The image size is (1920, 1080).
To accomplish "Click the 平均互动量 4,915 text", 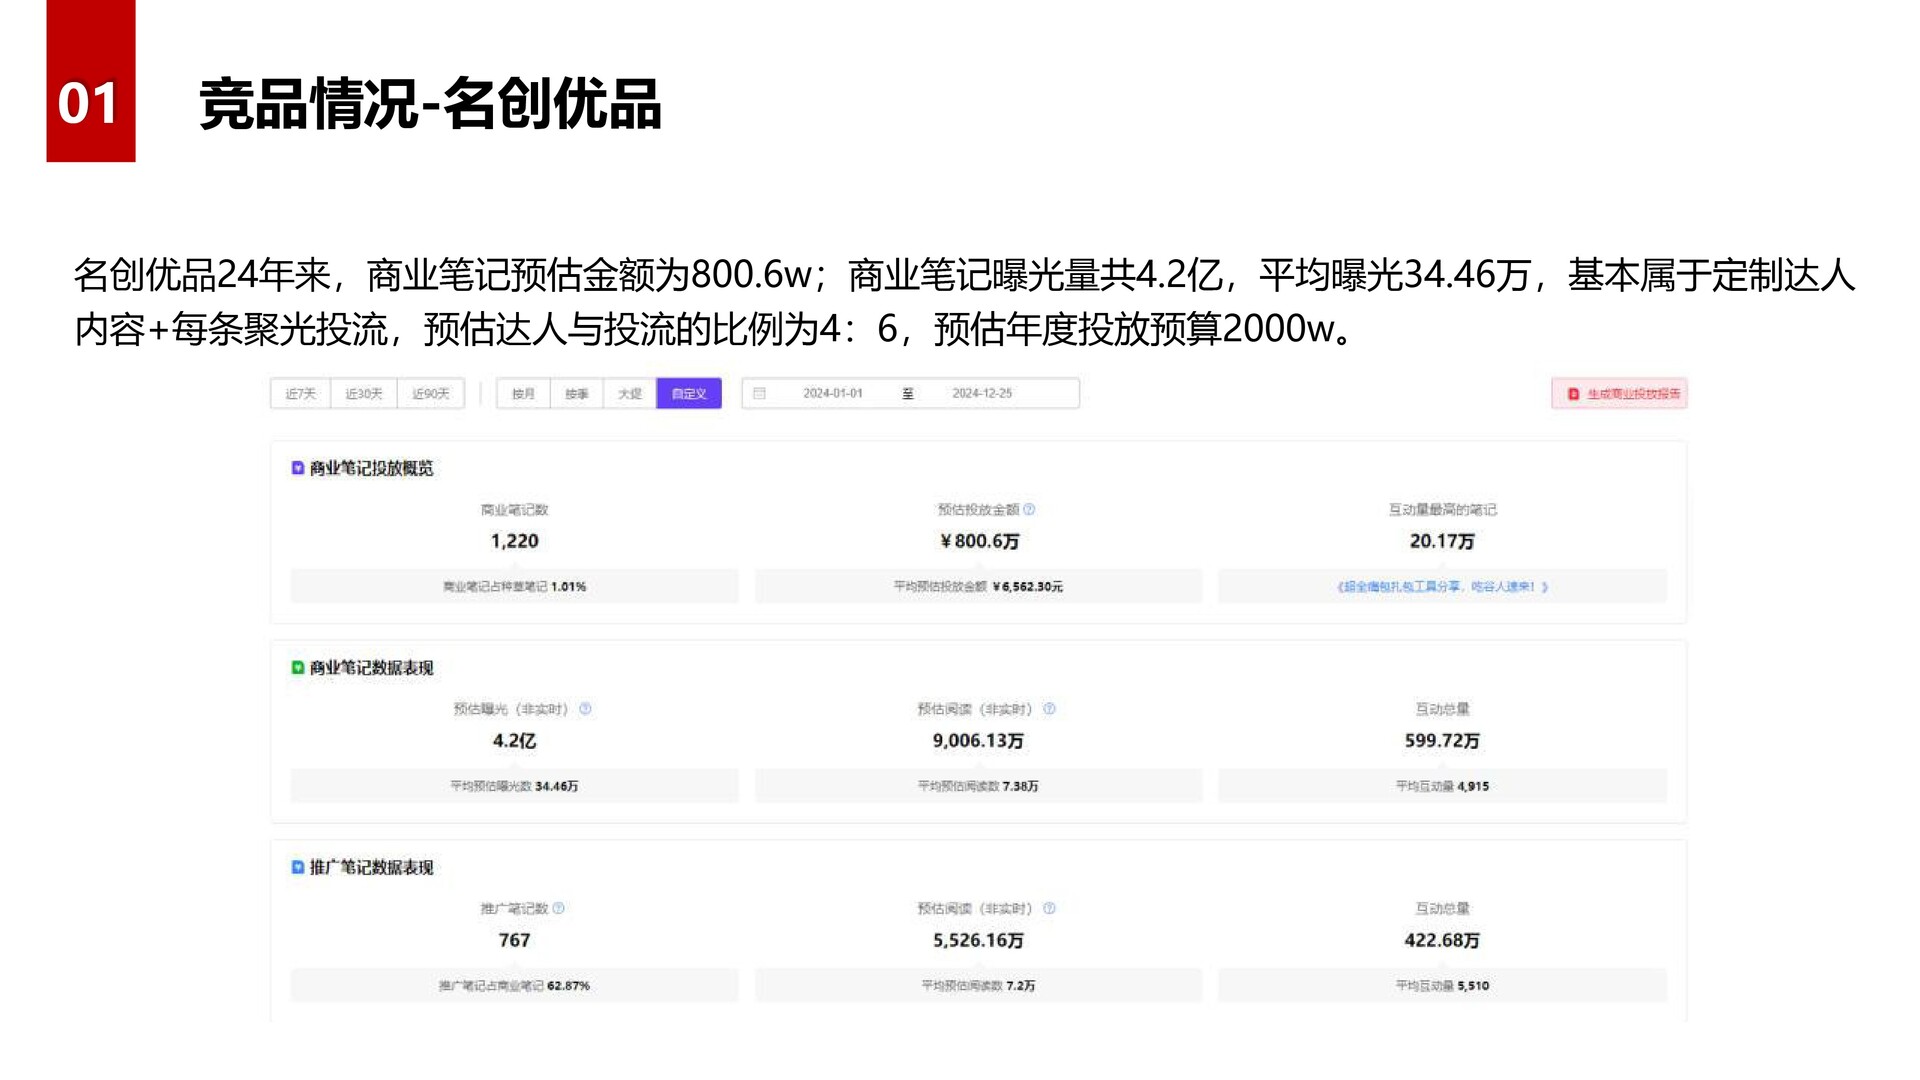I will point(1442,787).
